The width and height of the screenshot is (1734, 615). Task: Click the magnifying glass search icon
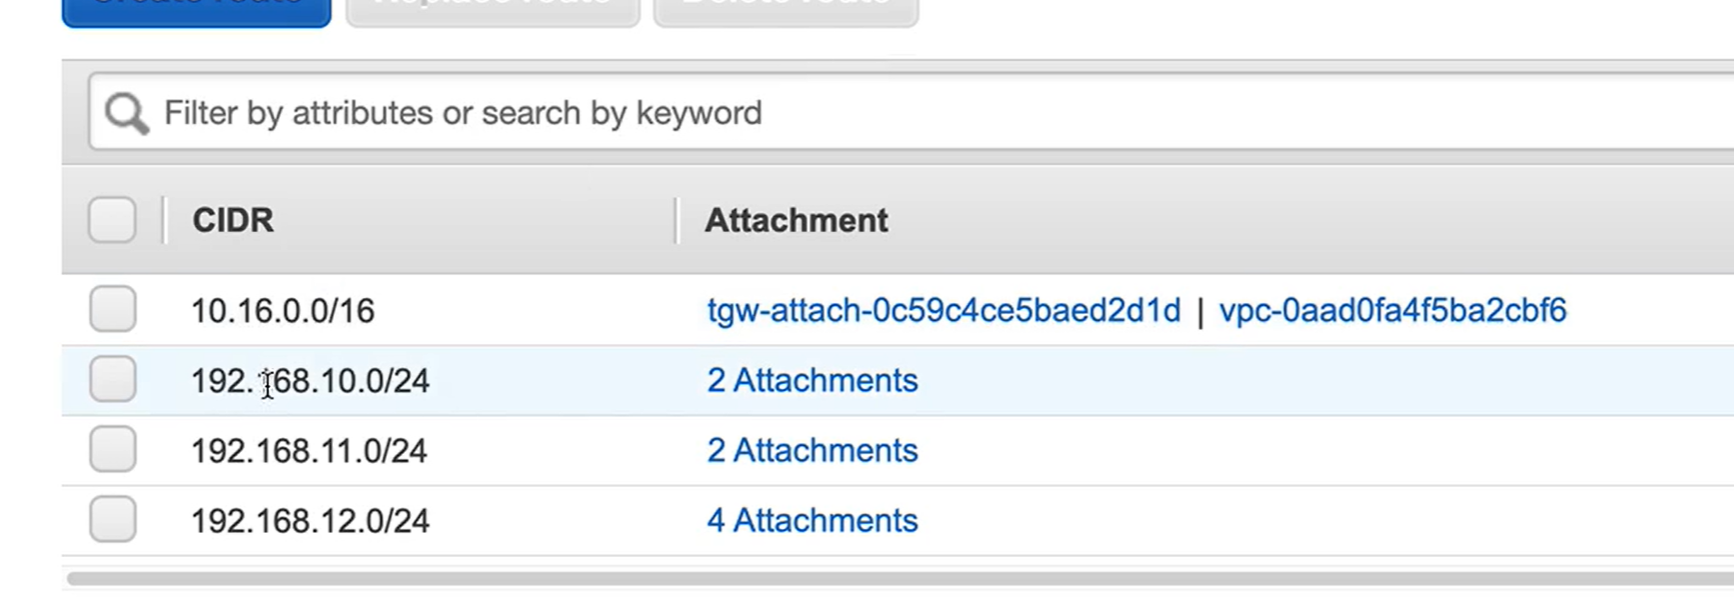127,113
